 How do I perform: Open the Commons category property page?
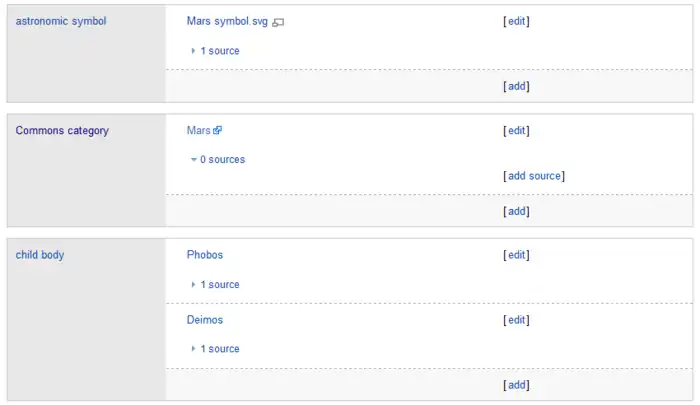pos(62,131)
